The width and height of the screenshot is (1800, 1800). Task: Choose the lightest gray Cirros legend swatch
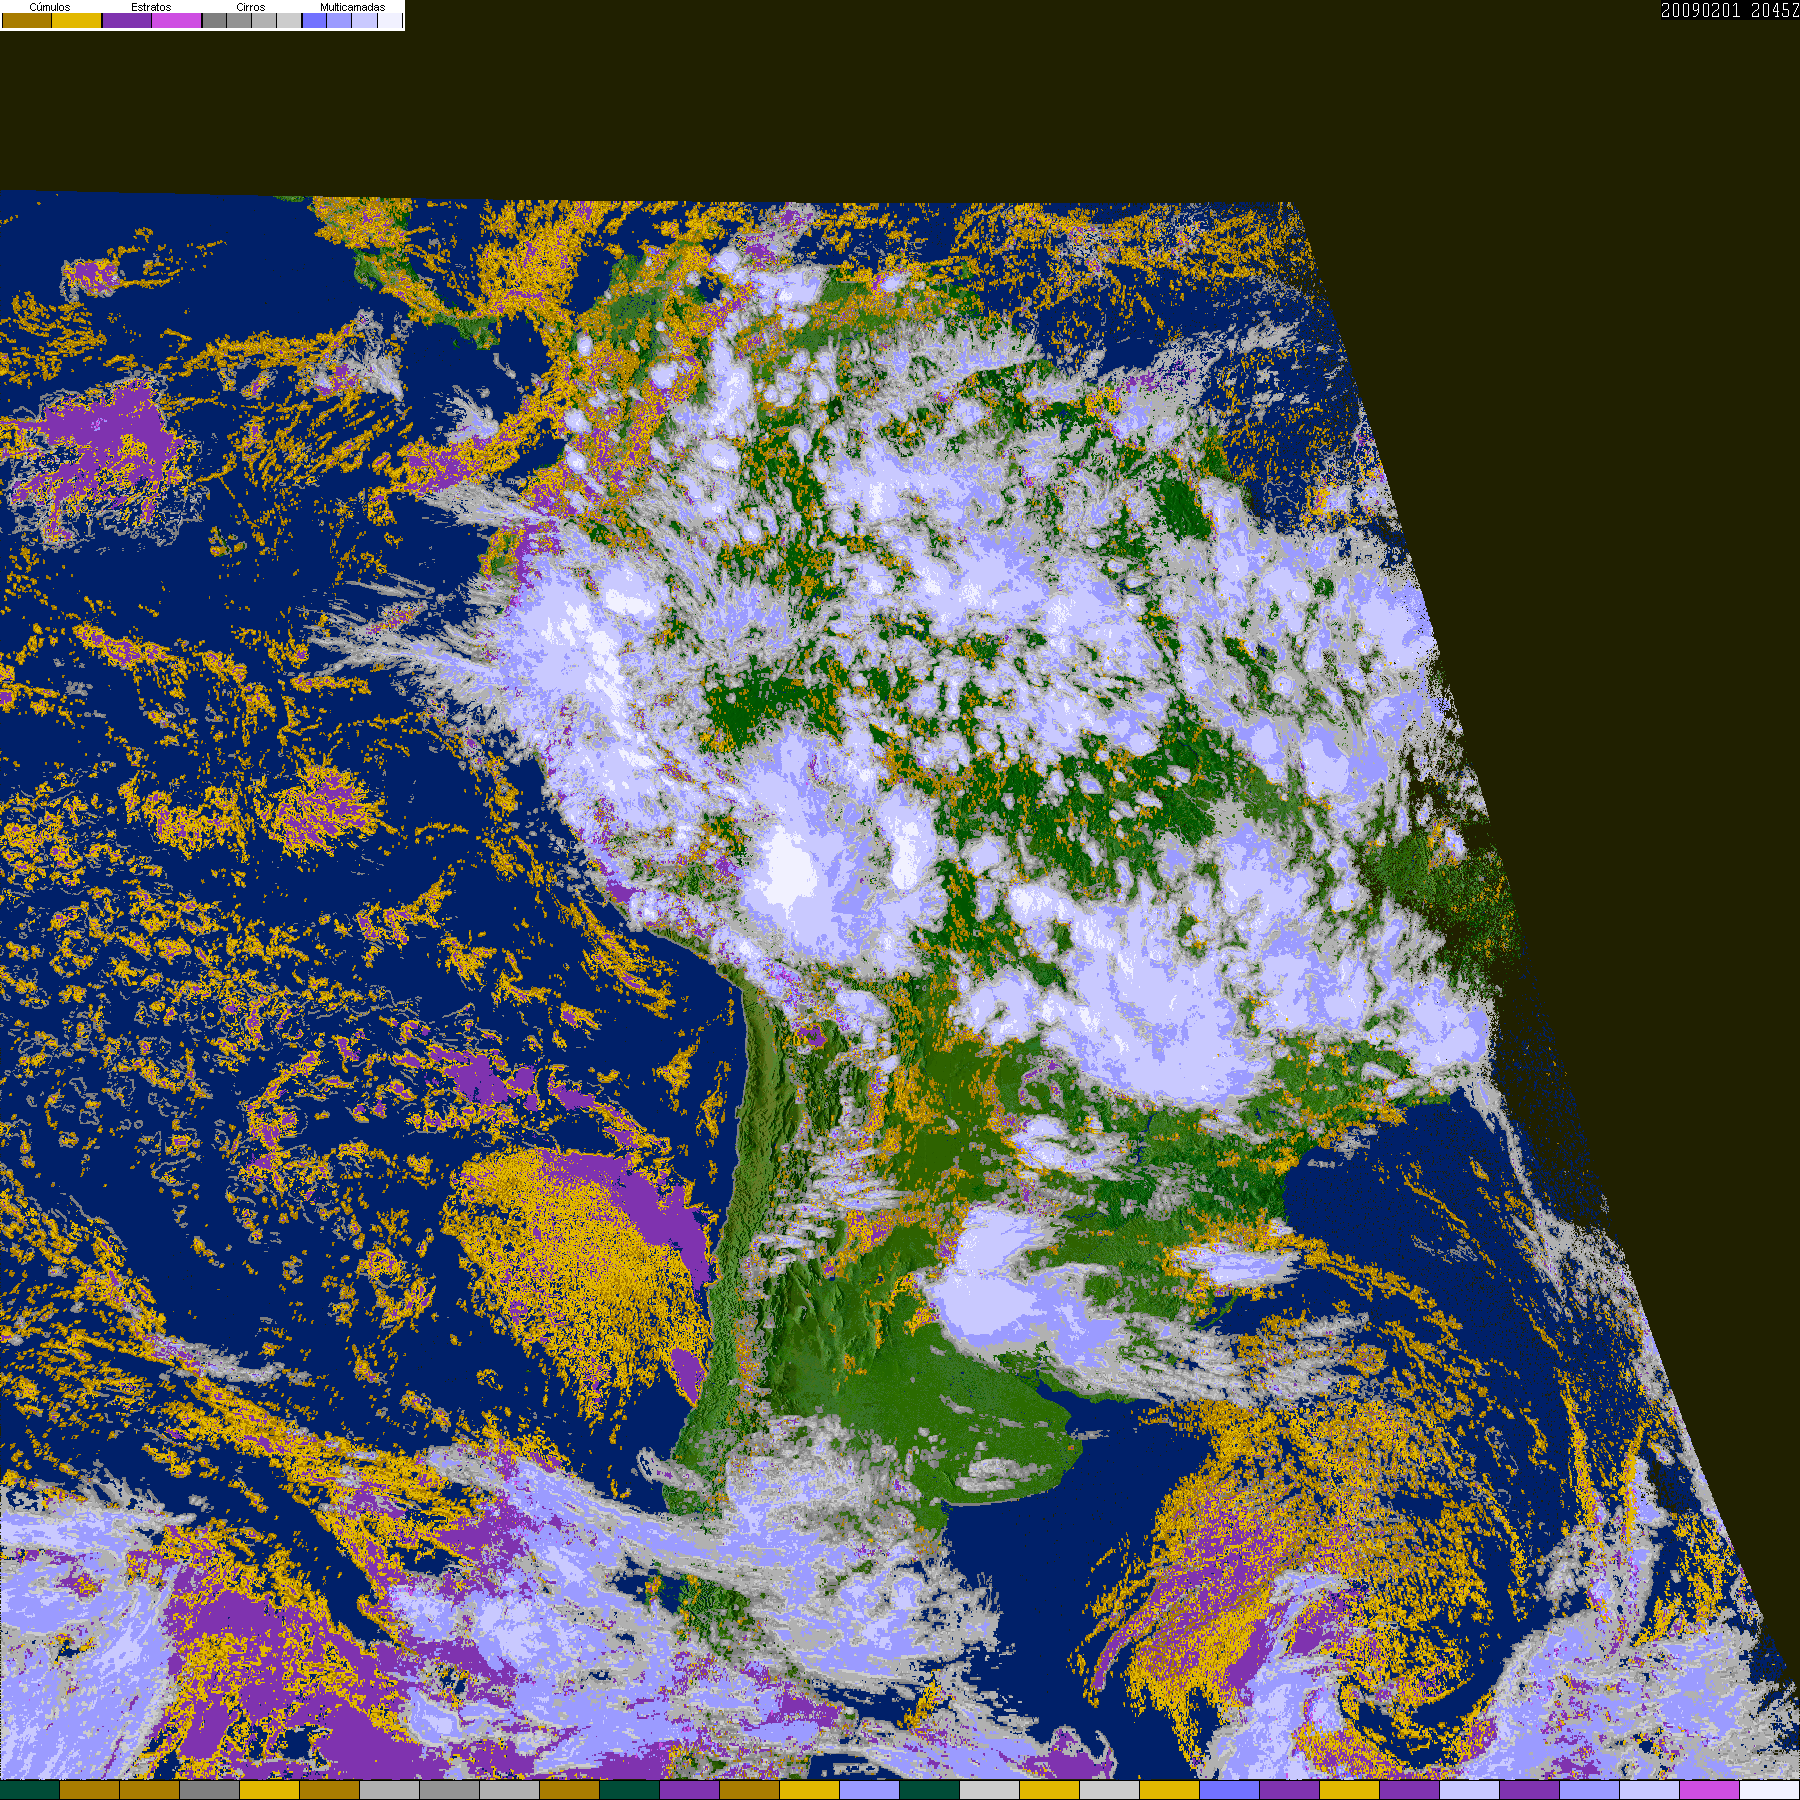tap(289, 21)
